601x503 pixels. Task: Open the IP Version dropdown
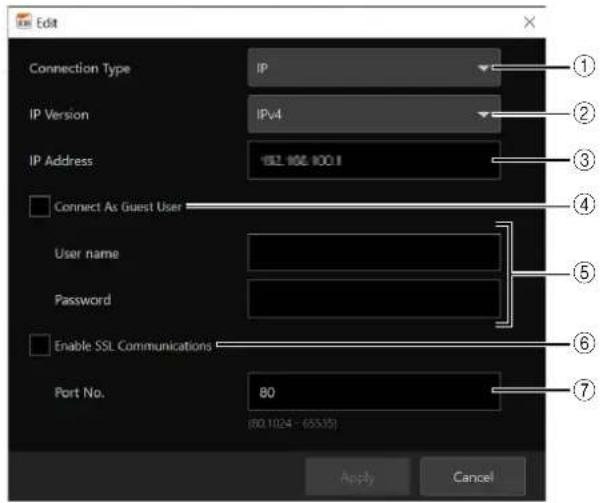(x=374, y=114)
